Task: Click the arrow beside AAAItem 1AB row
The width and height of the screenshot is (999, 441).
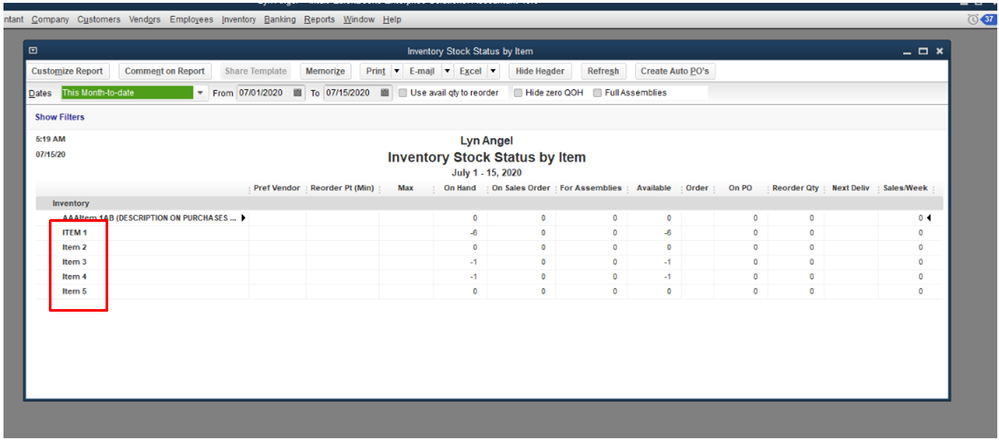Action: pyautogui.click(x=243, y=218)
